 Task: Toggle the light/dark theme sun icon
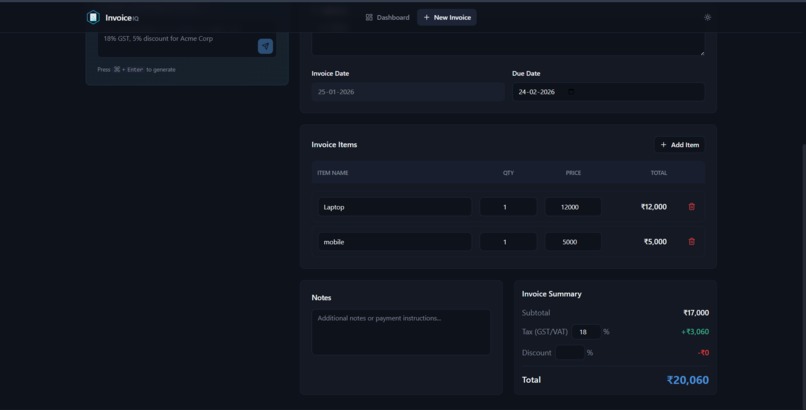tap(707, 17)
